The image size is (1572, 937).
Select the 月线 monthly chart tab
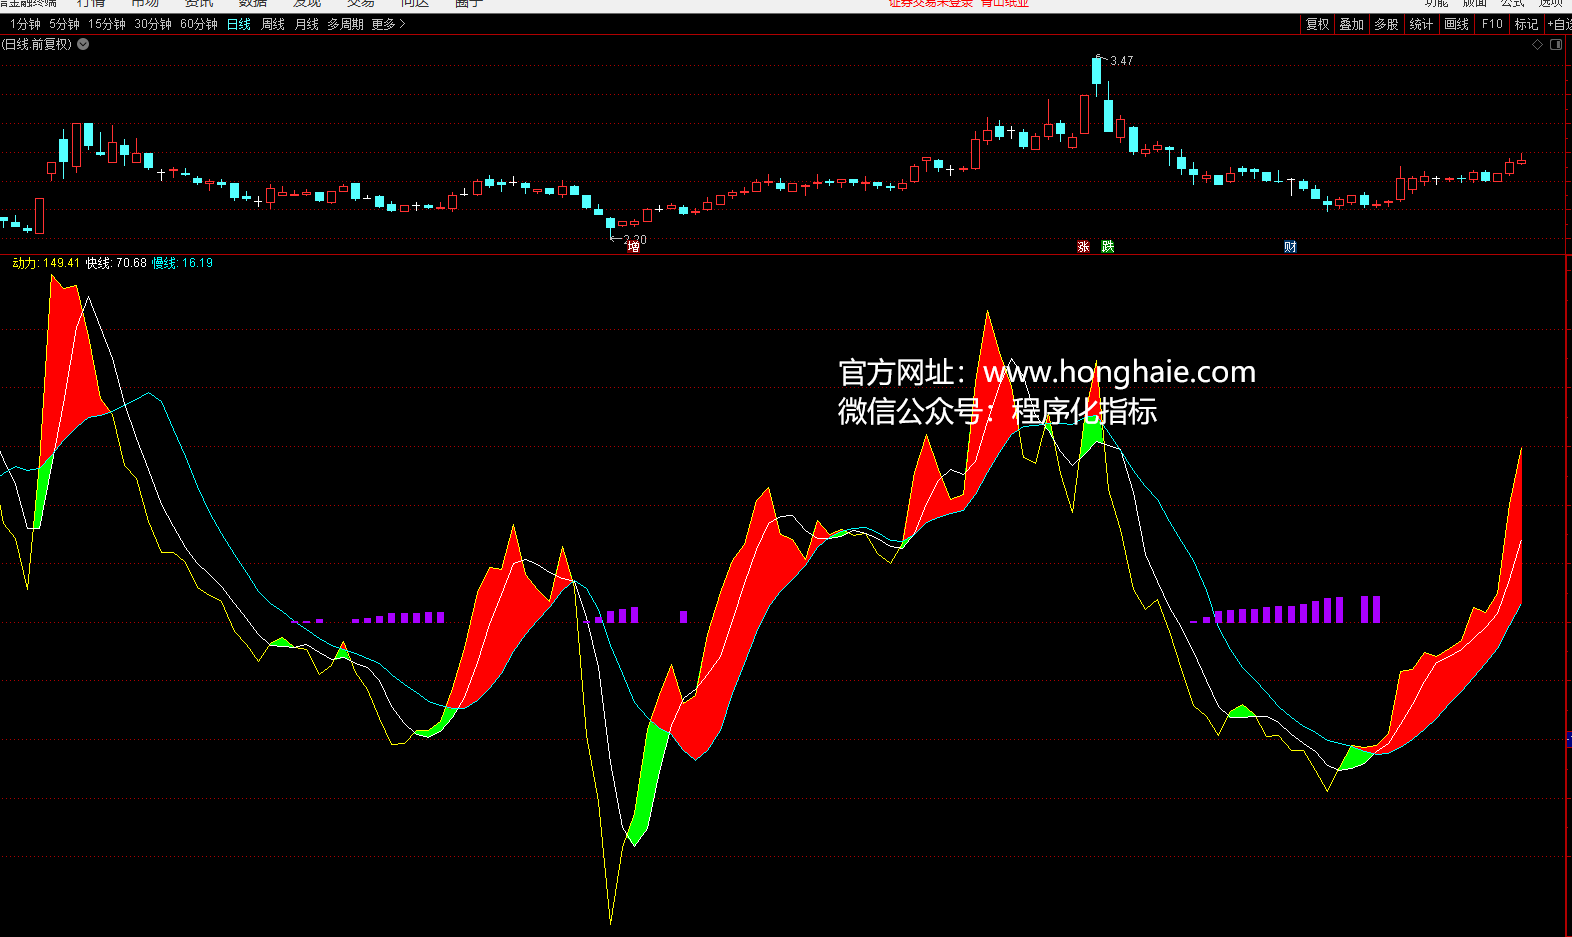point(307,24)
